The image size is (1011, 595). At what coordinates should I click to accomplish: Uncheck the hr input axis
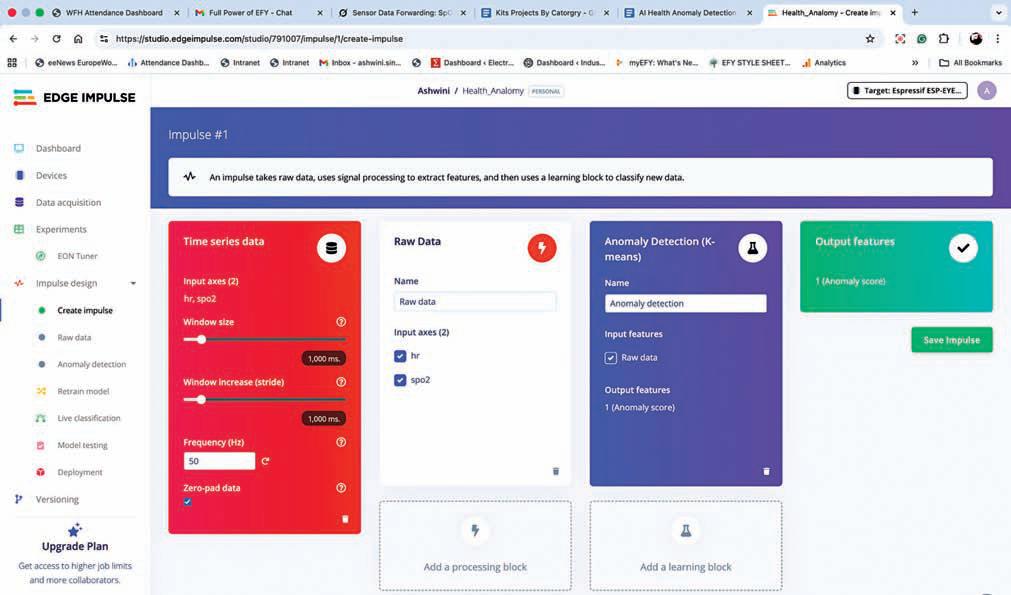(400, 356)
